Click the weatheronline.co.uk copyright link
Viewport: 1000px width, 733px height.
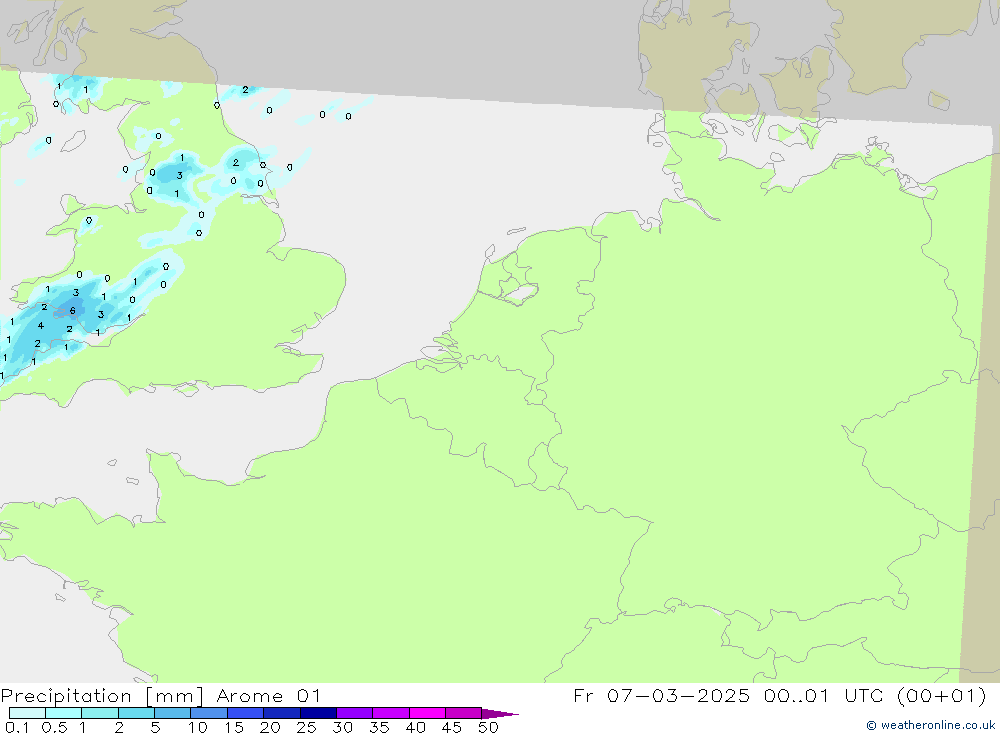pyautogui.click(x=930, y=725)
